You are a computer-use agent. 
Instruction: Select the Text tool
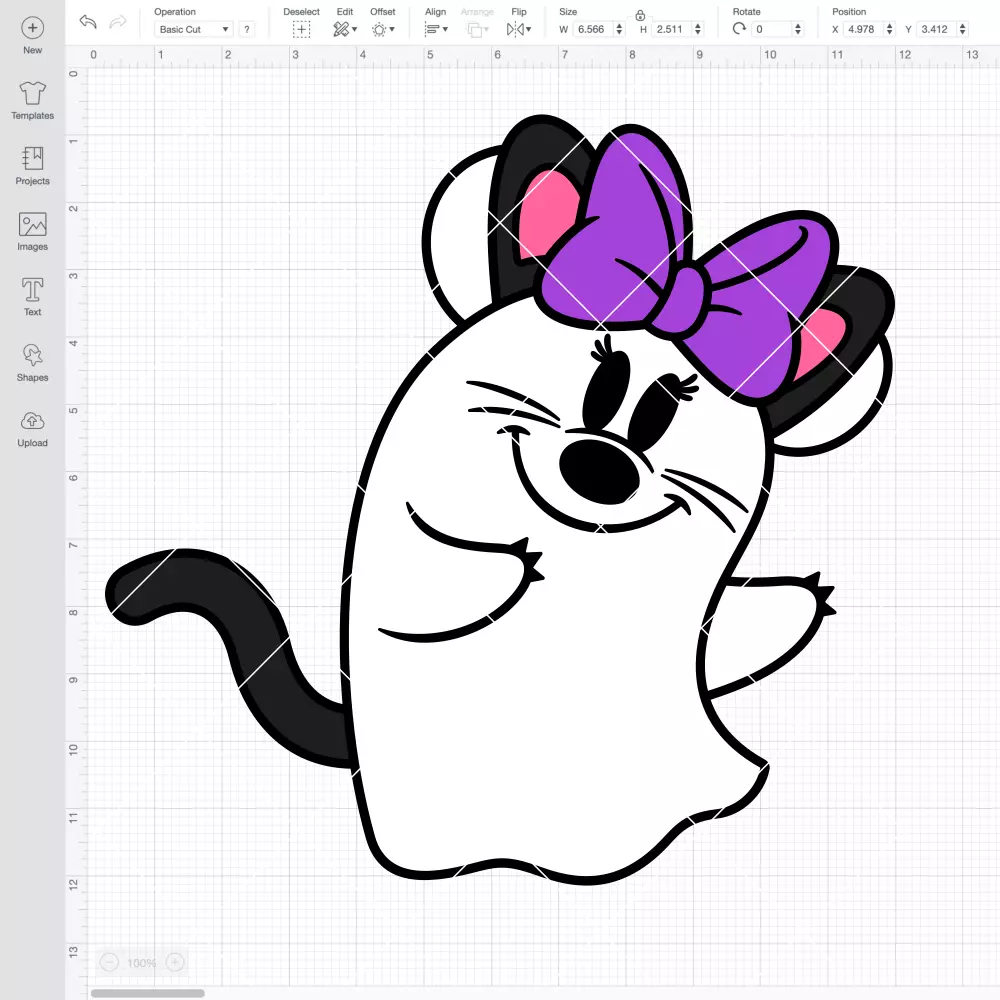[x=33, y=297]
